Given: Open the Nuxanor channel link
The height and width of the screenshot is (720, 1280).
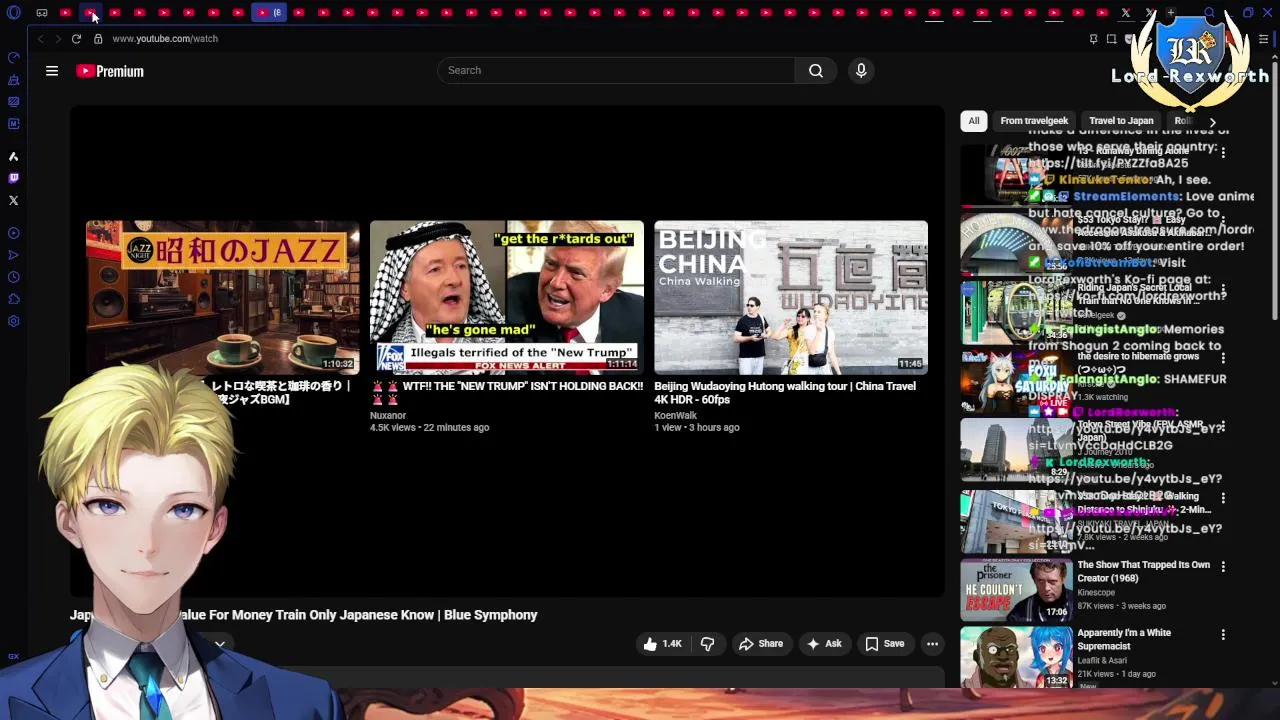Looking at the screenshot, I should coord(388,415).
